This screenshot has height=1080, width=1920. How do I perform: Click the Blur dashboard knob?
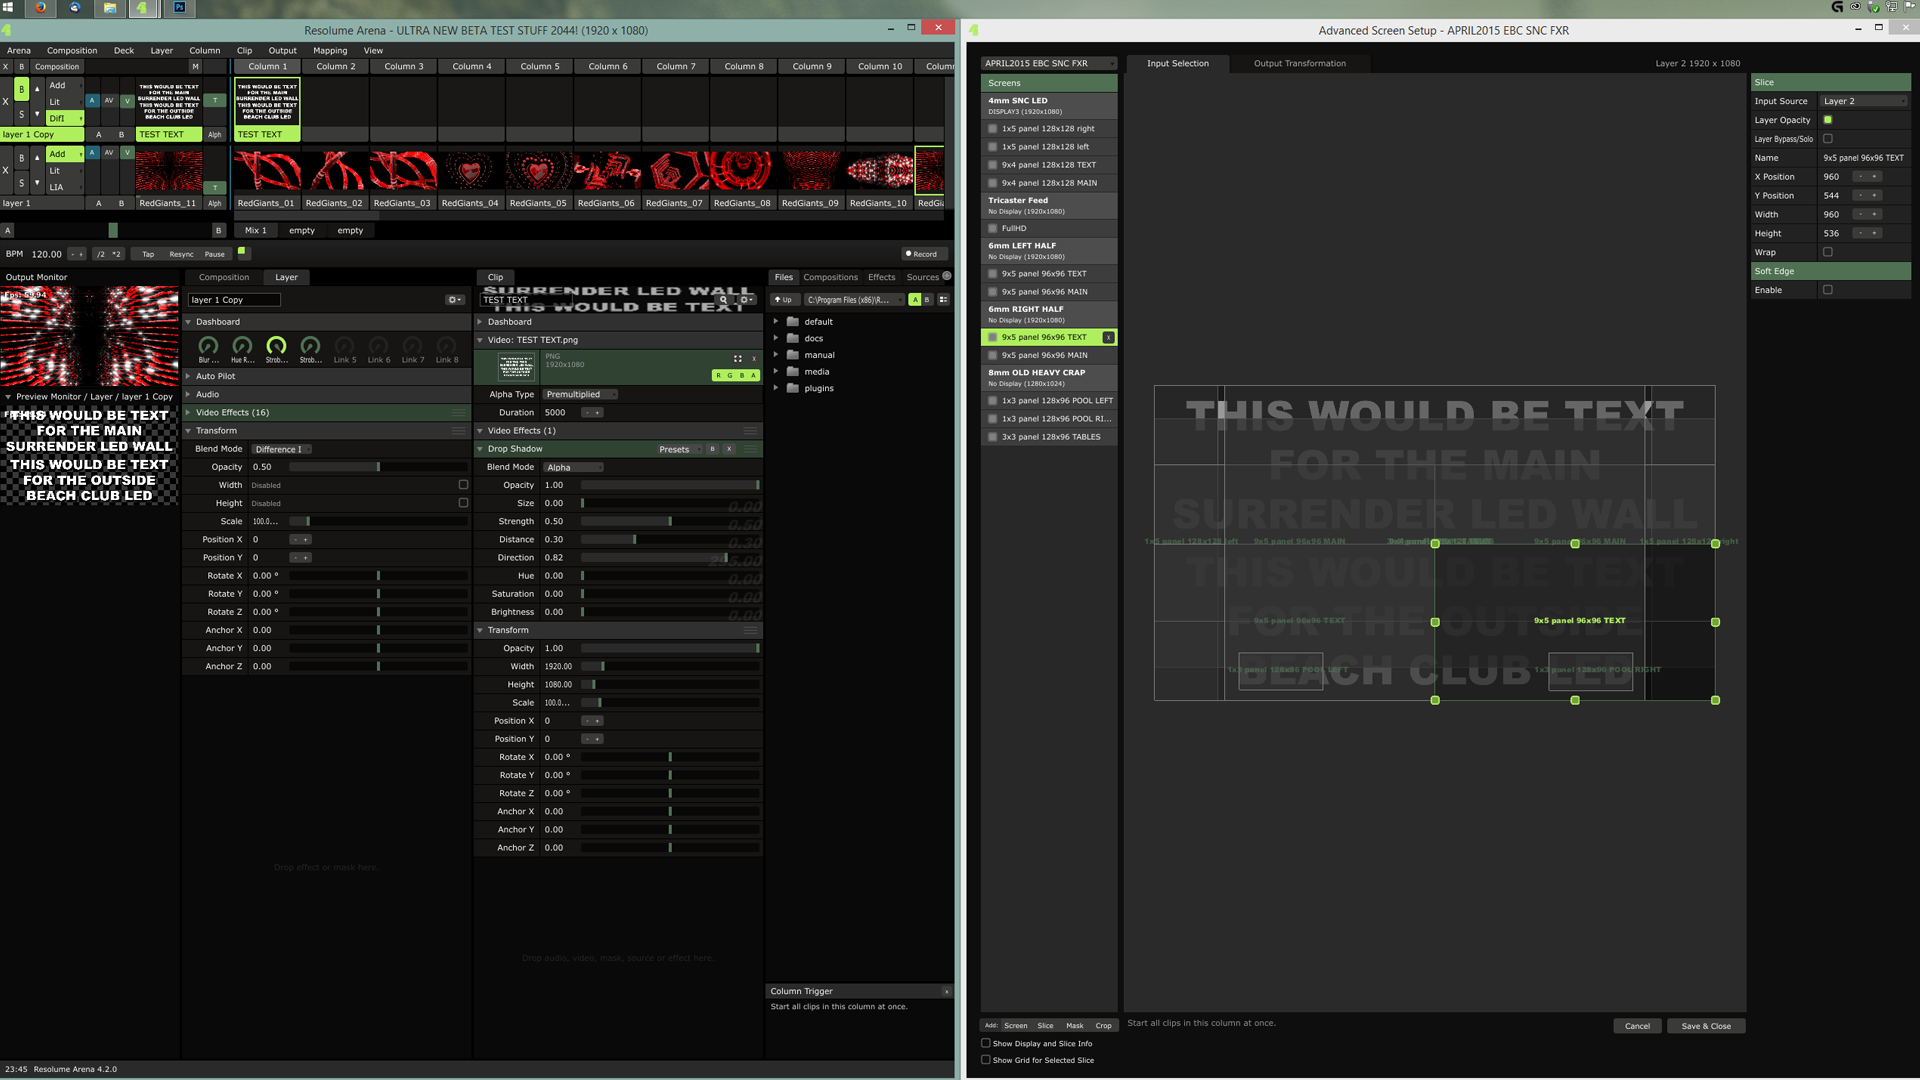pyautogui.click(x=208, y=346)
